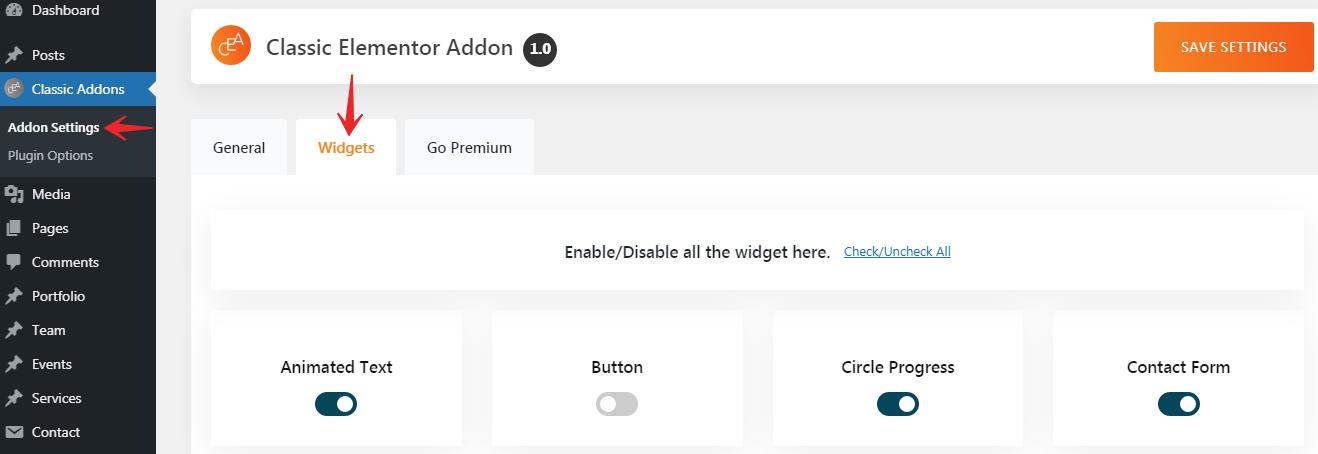Click the Save Settings button
The width and height of the screenshot is (1318, 454).
pos(1233,47)
